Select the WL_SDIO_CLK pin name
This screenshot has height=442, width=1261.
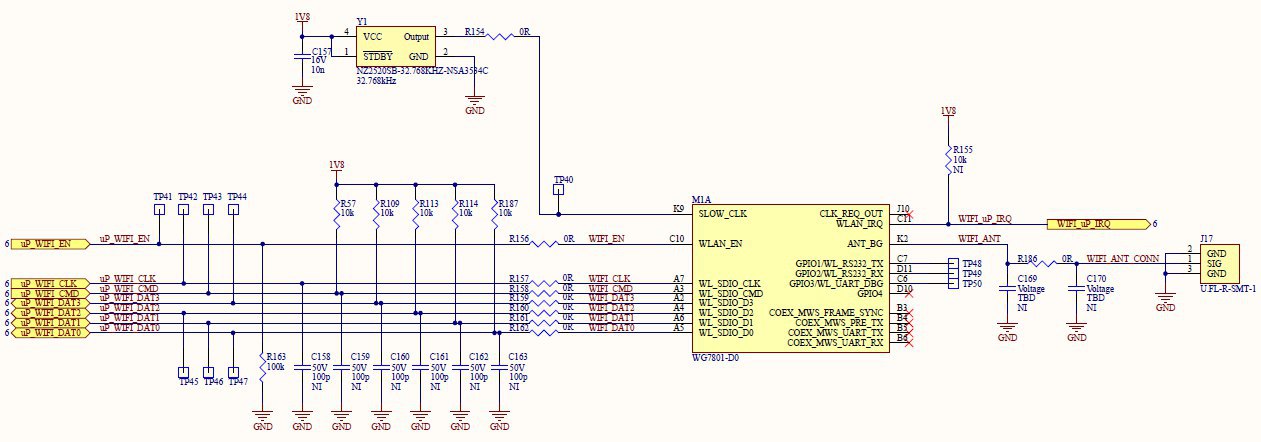[730, 283]
